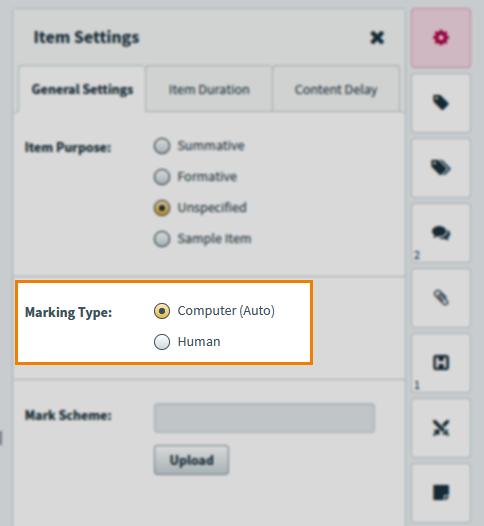Click the Upload button
484x526 pixels.
[192, 460]
